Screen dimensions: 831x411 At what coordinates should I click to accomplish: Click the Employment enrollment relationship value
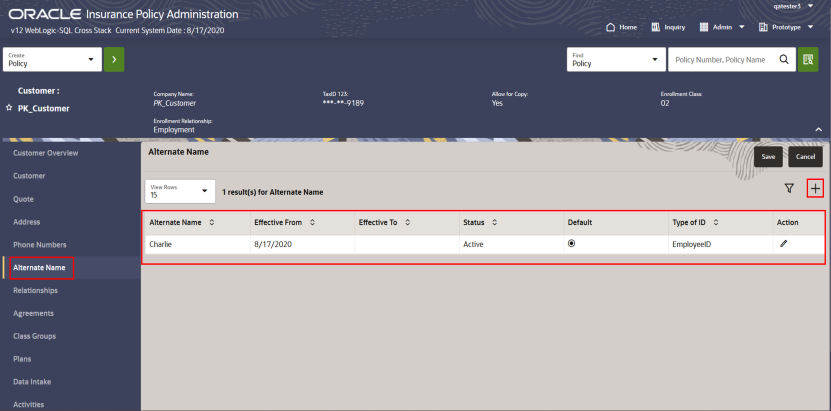pos(174,130)
